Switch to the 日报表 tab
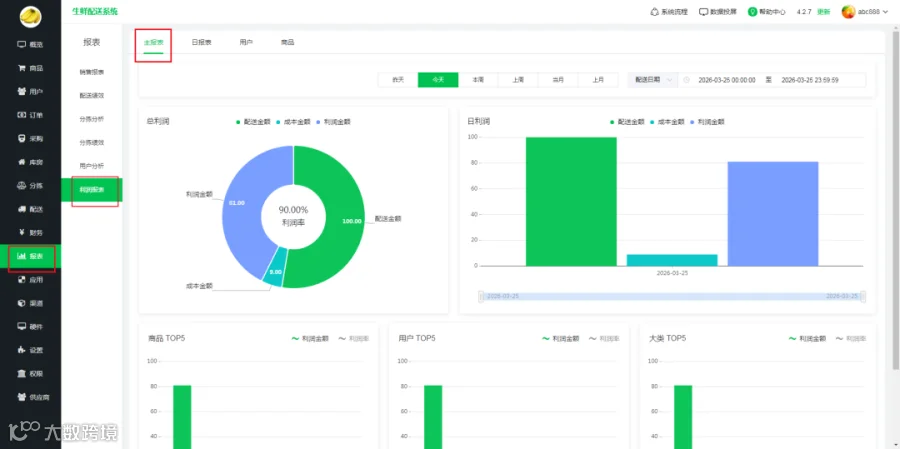 coord(201,42)
